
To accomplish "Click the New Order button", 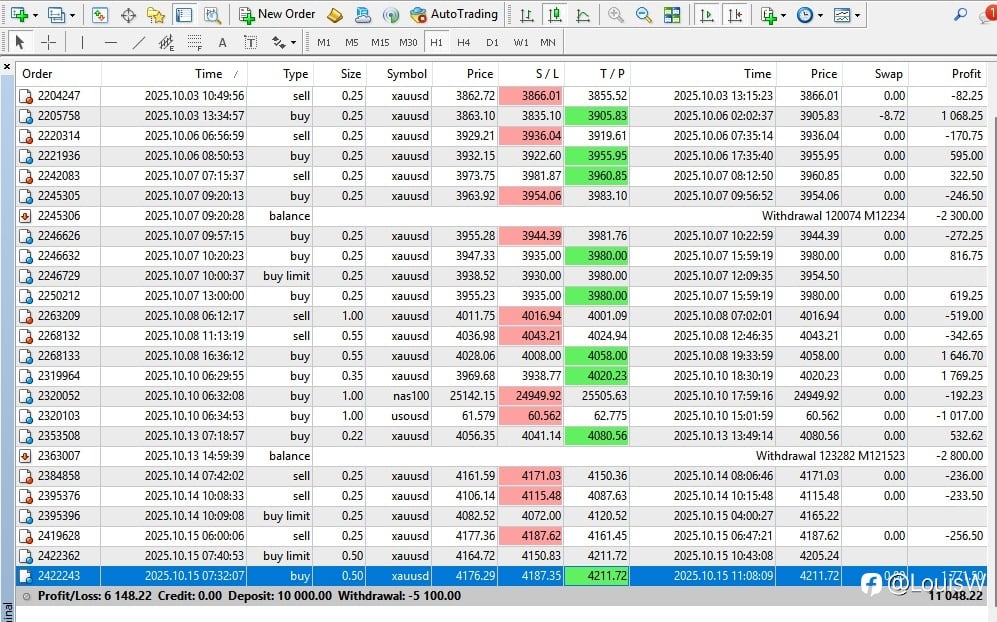I will tap(277, 14).
